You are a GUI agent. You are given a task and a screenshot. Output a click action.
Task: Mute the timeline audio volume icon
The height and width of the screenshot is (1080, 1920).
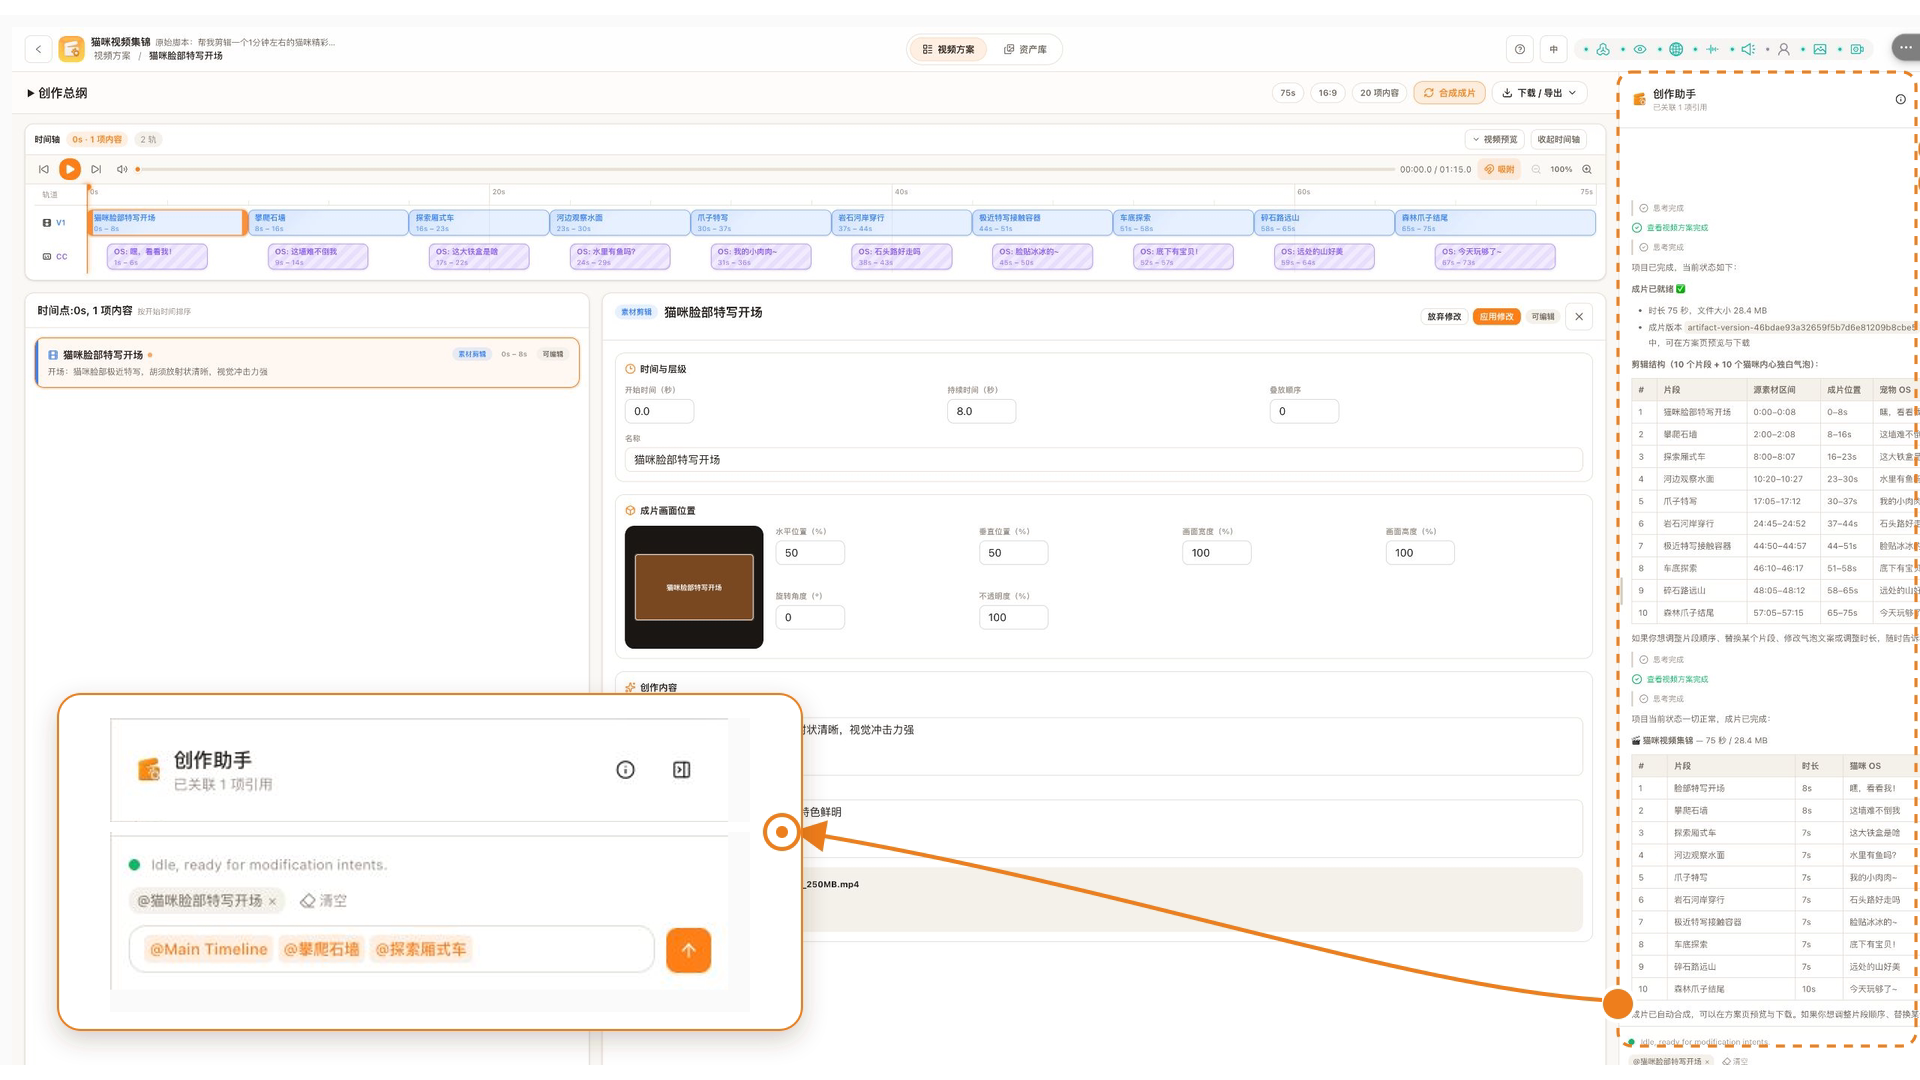122,169
